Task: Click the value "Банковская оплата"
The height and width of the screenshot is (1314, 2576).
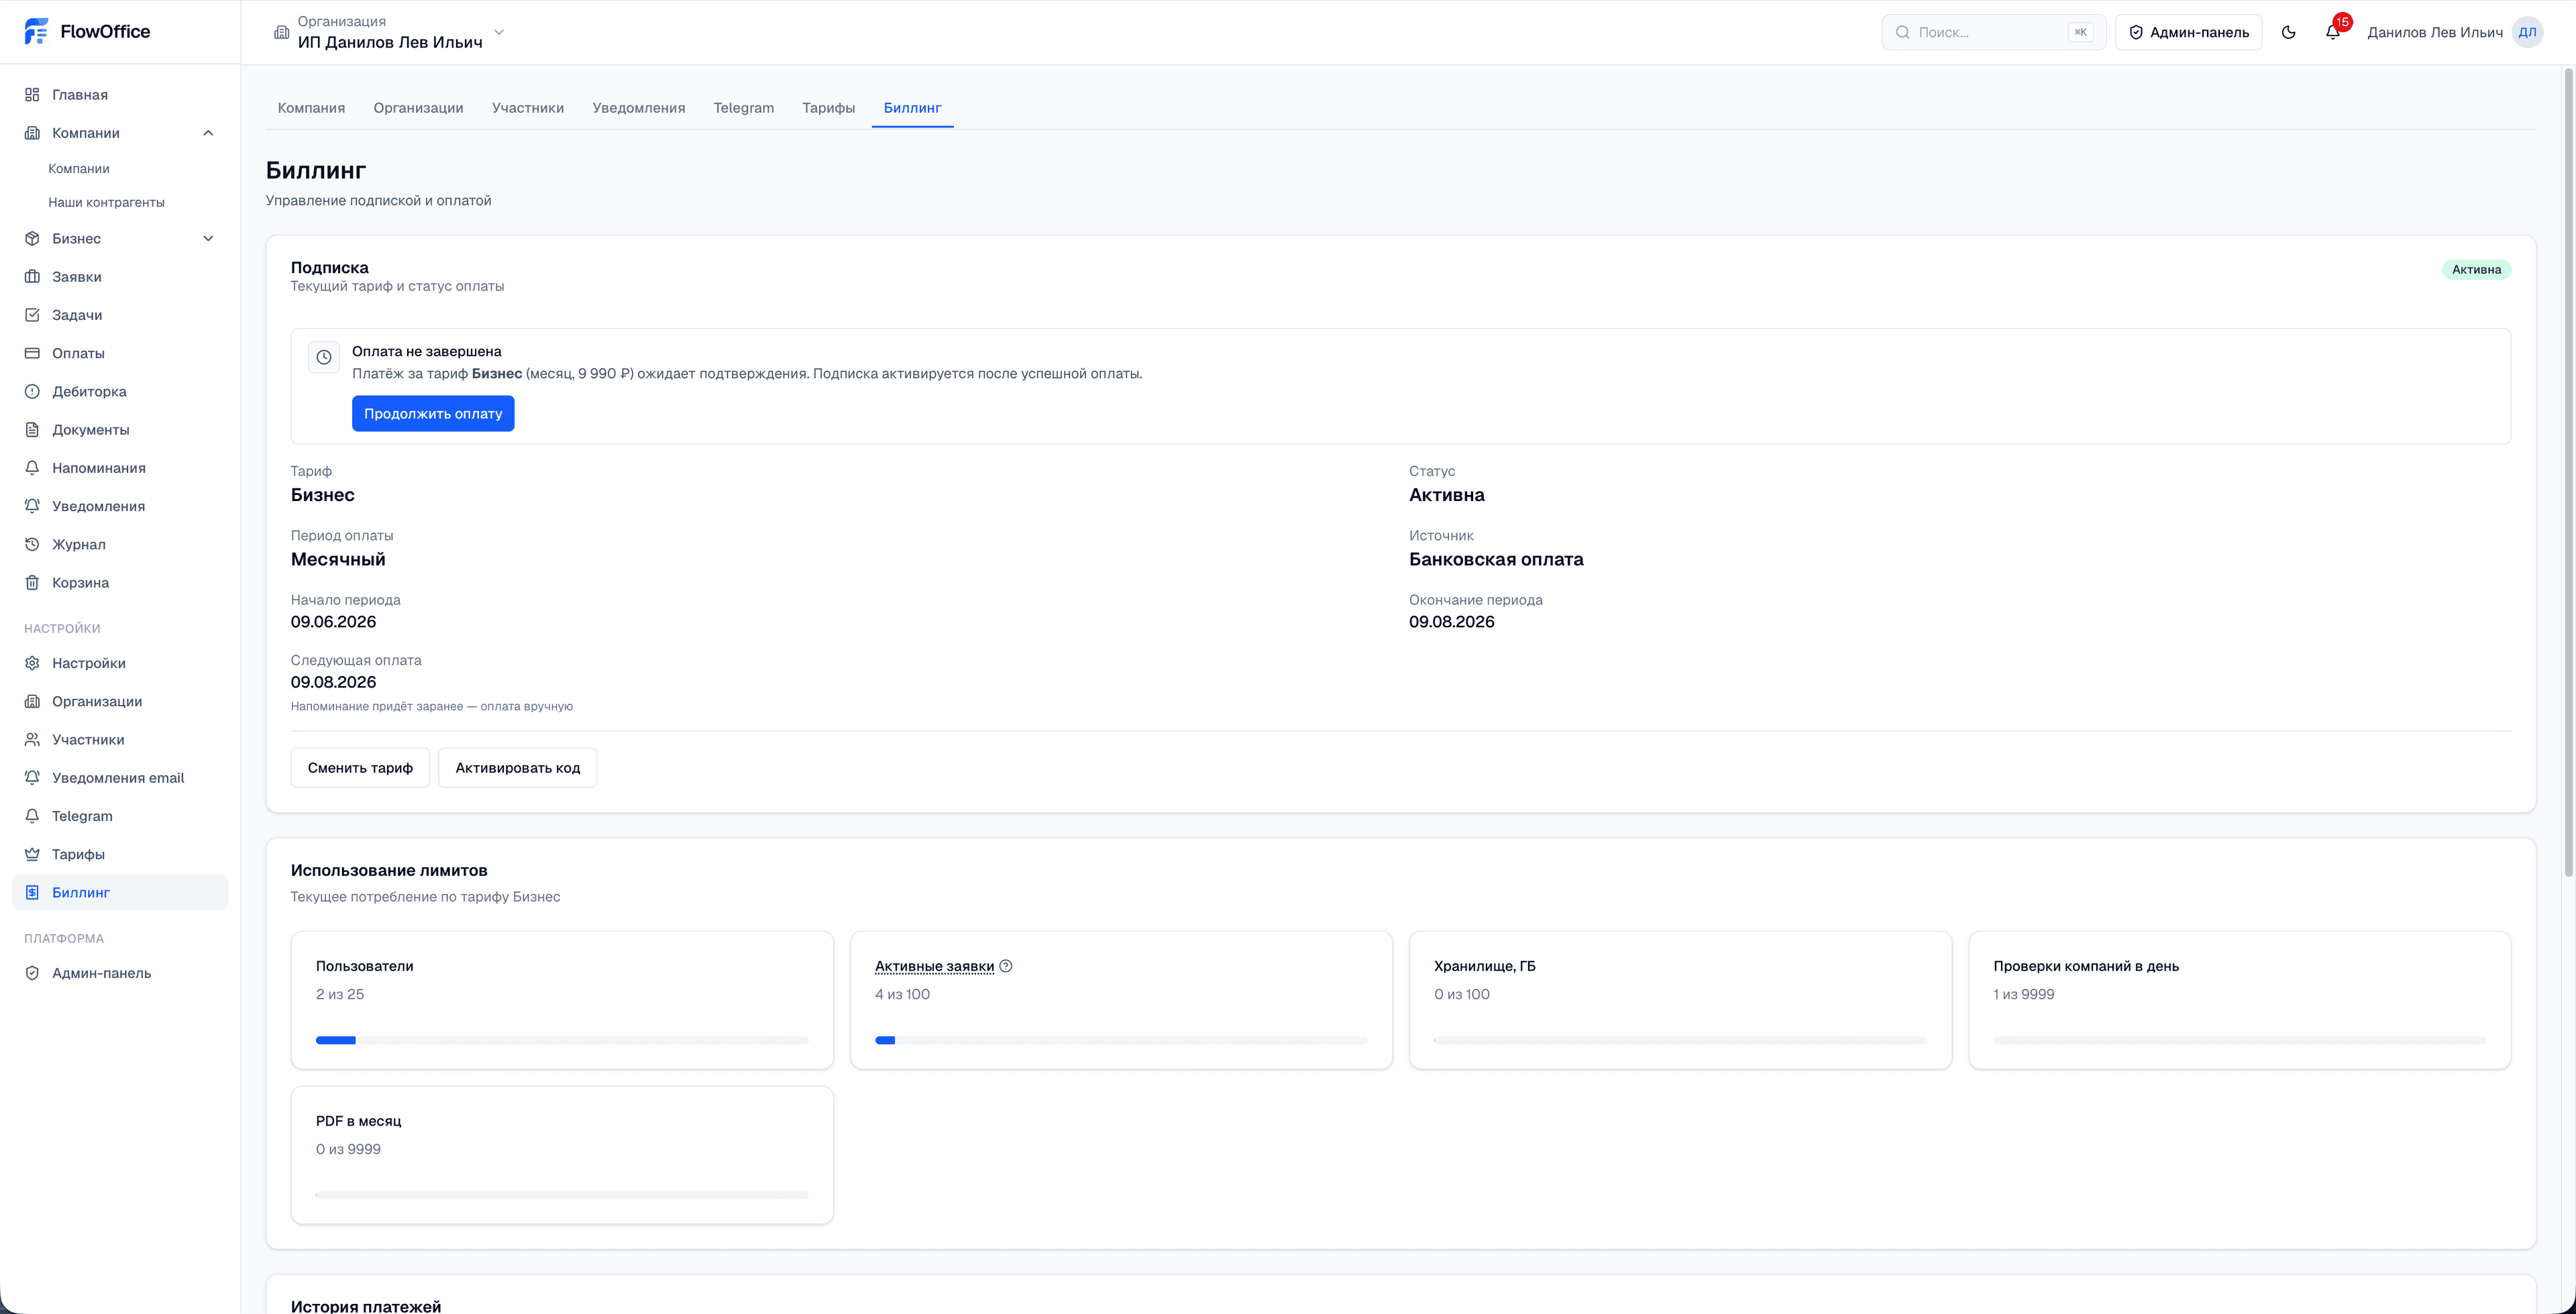Action: point(1496,560)
